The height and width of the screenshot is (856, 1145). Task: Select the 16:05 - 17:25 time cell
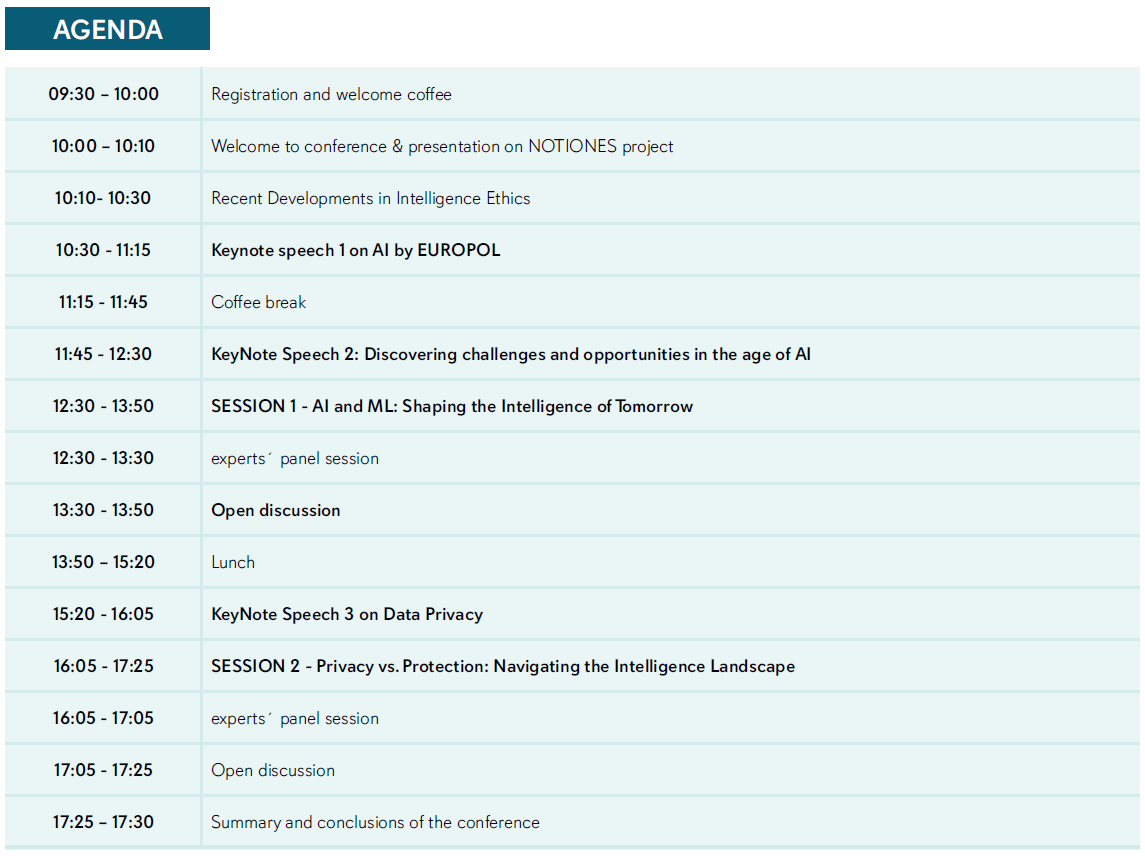103,666
